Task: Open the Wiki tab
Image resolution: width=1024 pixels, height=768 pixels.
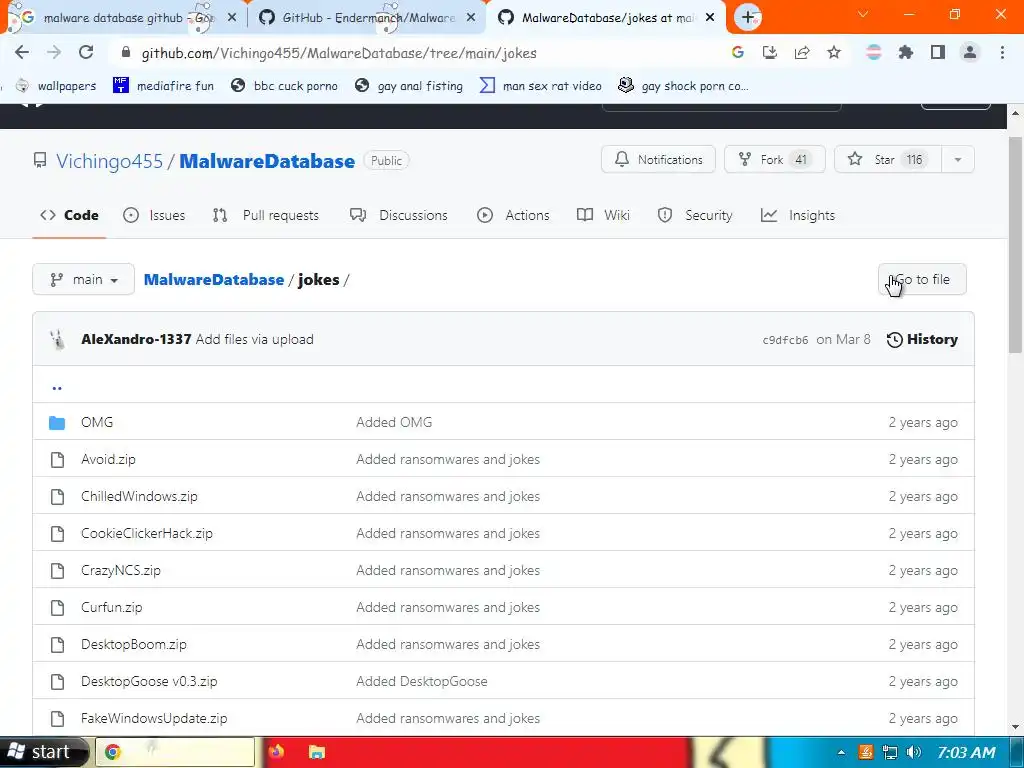Action: click(x=603, y=216)
